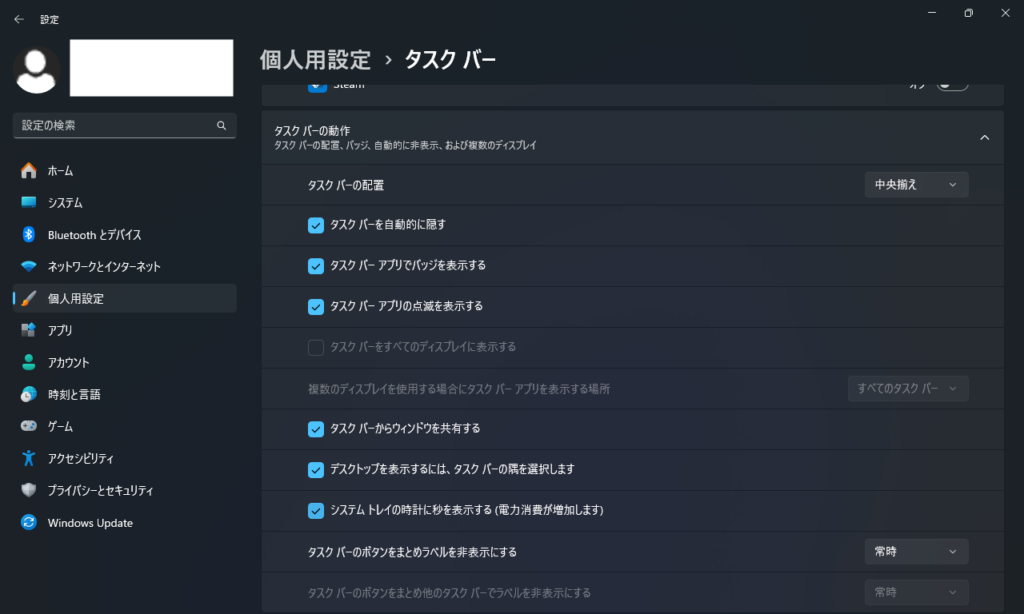This screenshot has height=614, width=1024.
Task: Open プライバシーとセキュリティ settings
Action: coord(125,490)
